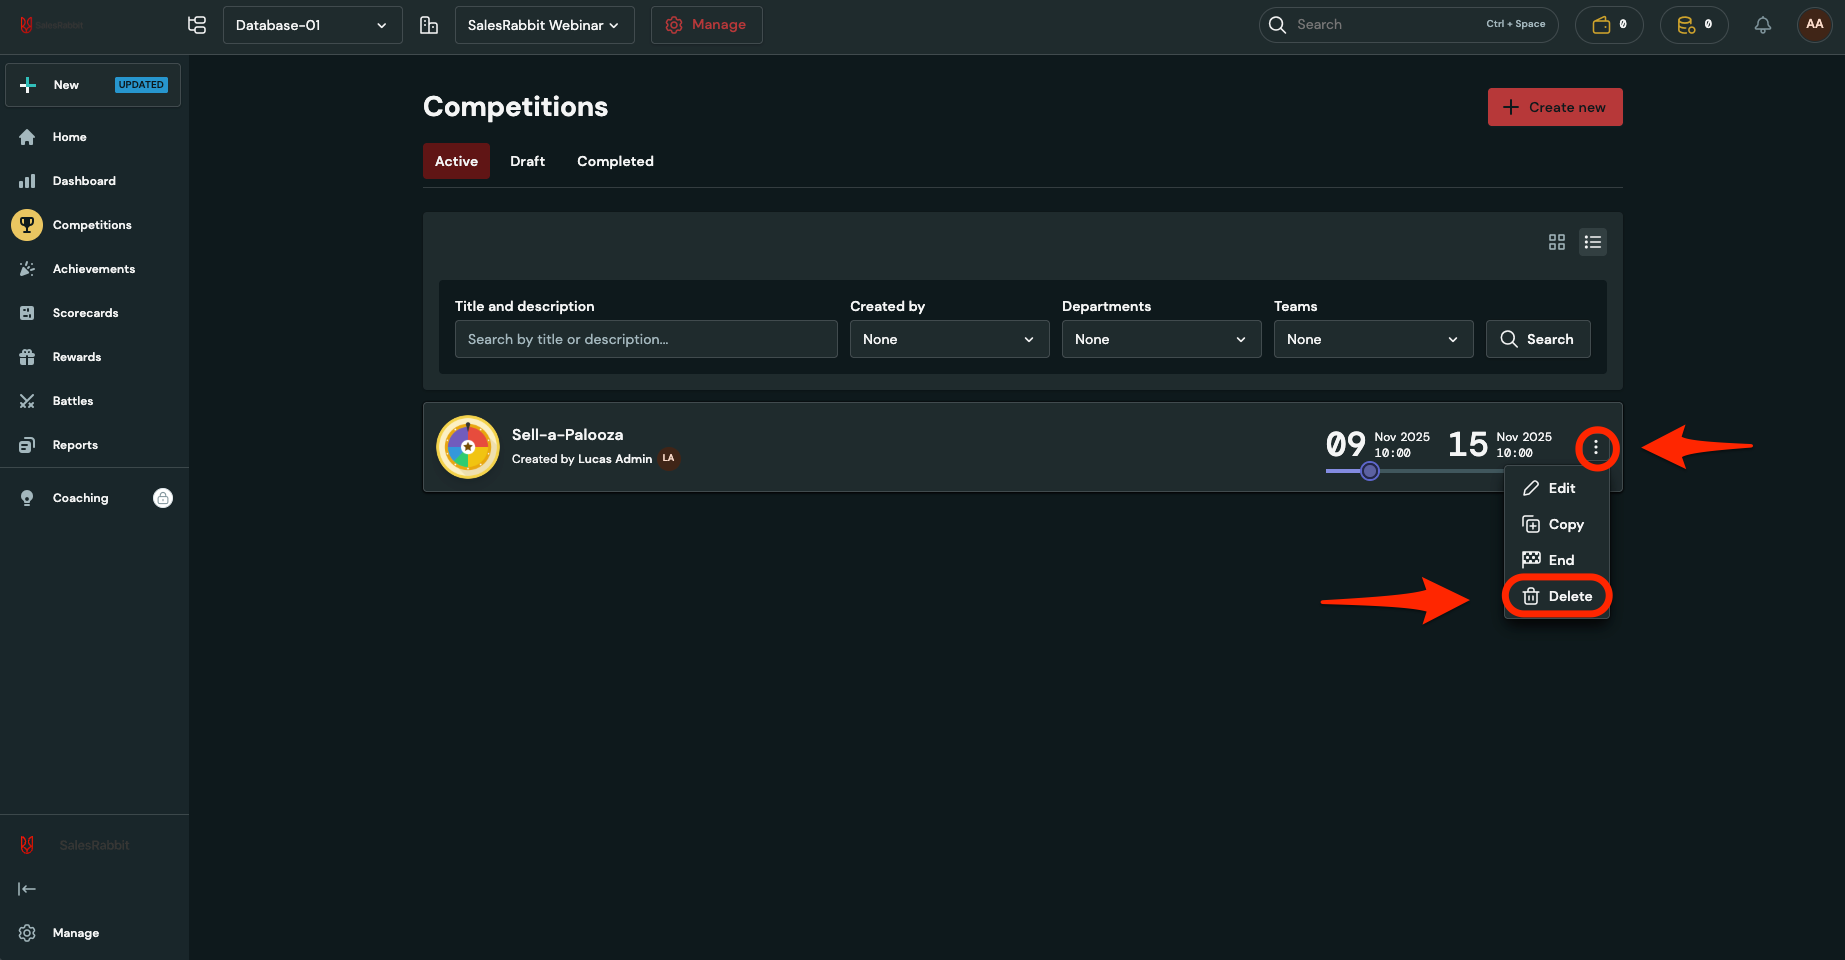Expand the Departments filter dropdown

[1160, 339]
